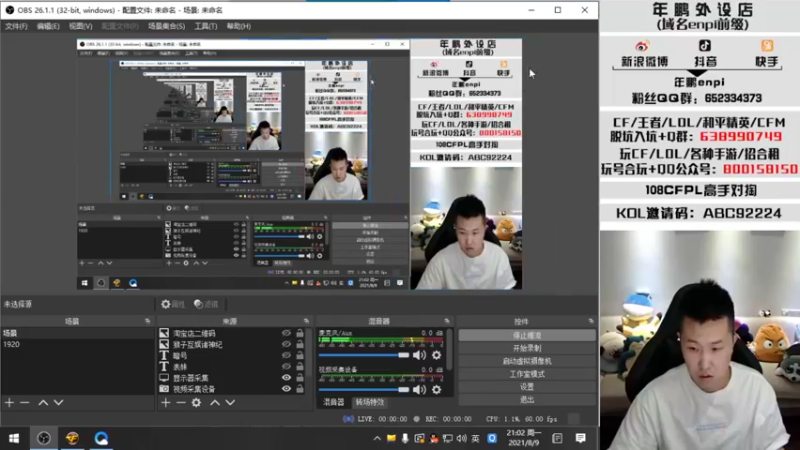
Task: Open the 文件(F) menu
Action: click(x=16, y=26)
